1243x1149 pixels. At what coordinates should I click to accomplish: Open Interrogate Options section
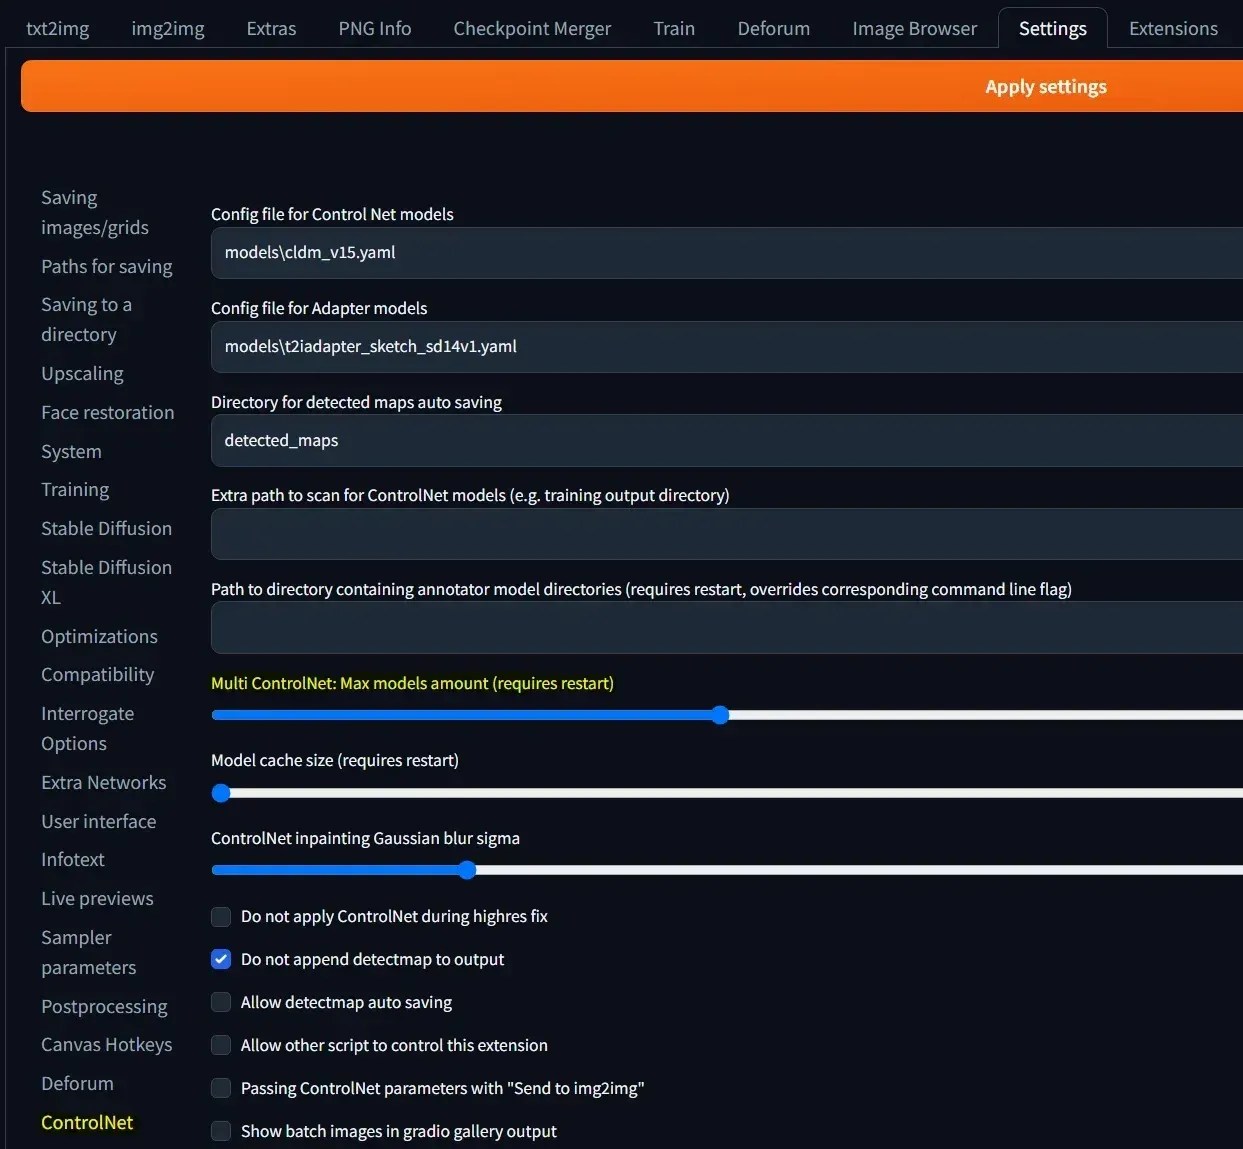(87, 728)
